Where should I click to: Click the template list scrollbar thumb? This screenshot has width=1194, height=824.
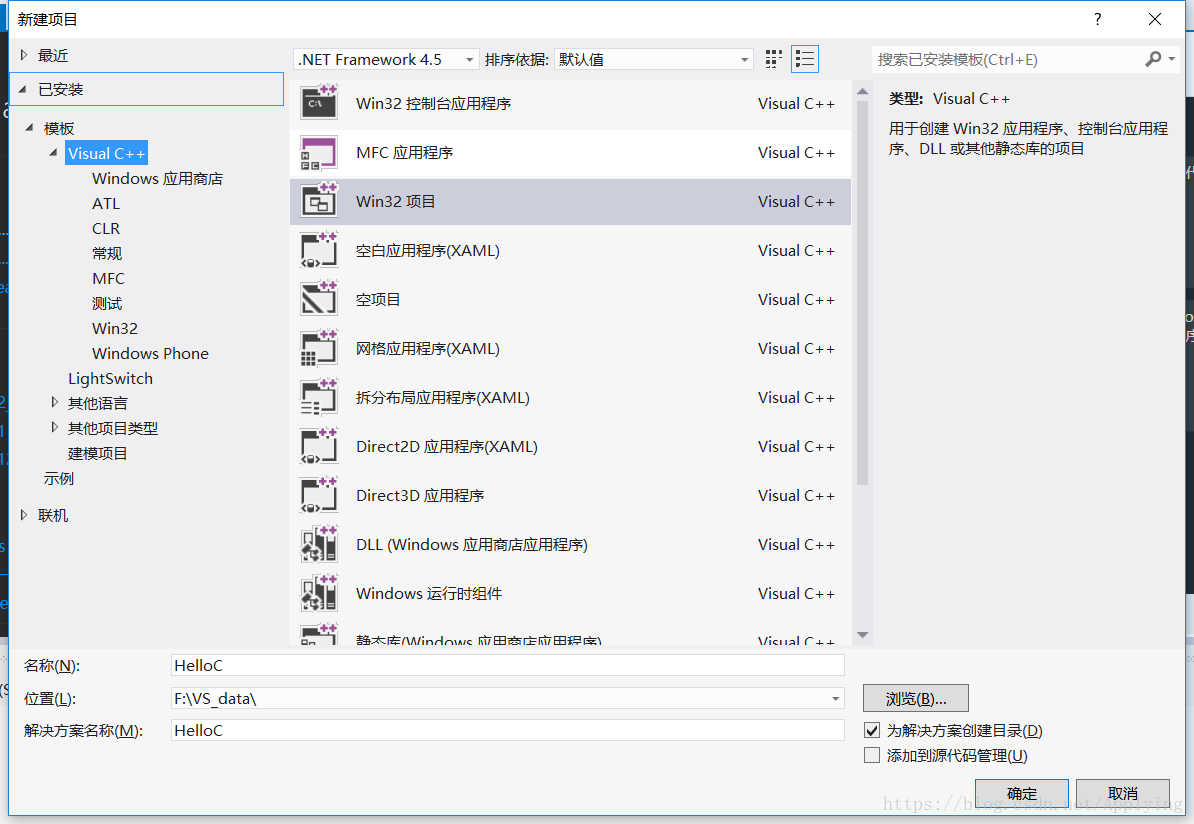click(x=862, y=293)
